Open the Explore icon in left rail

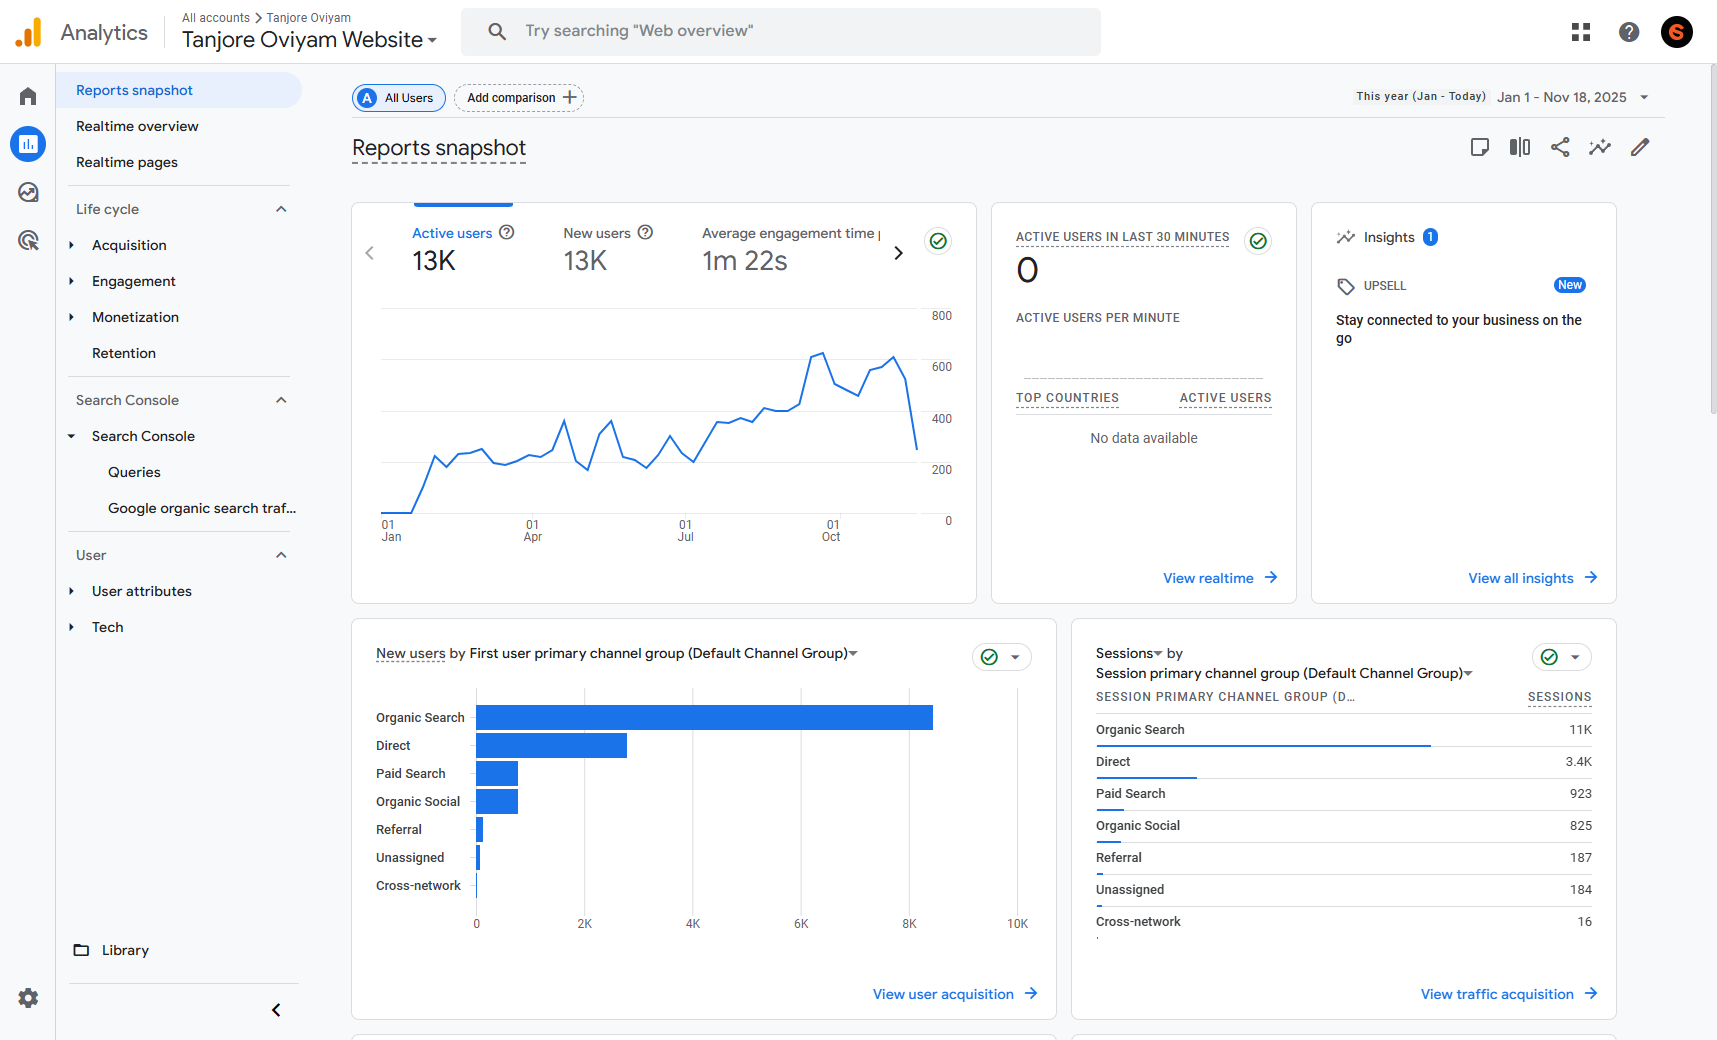tap(28, 192)
